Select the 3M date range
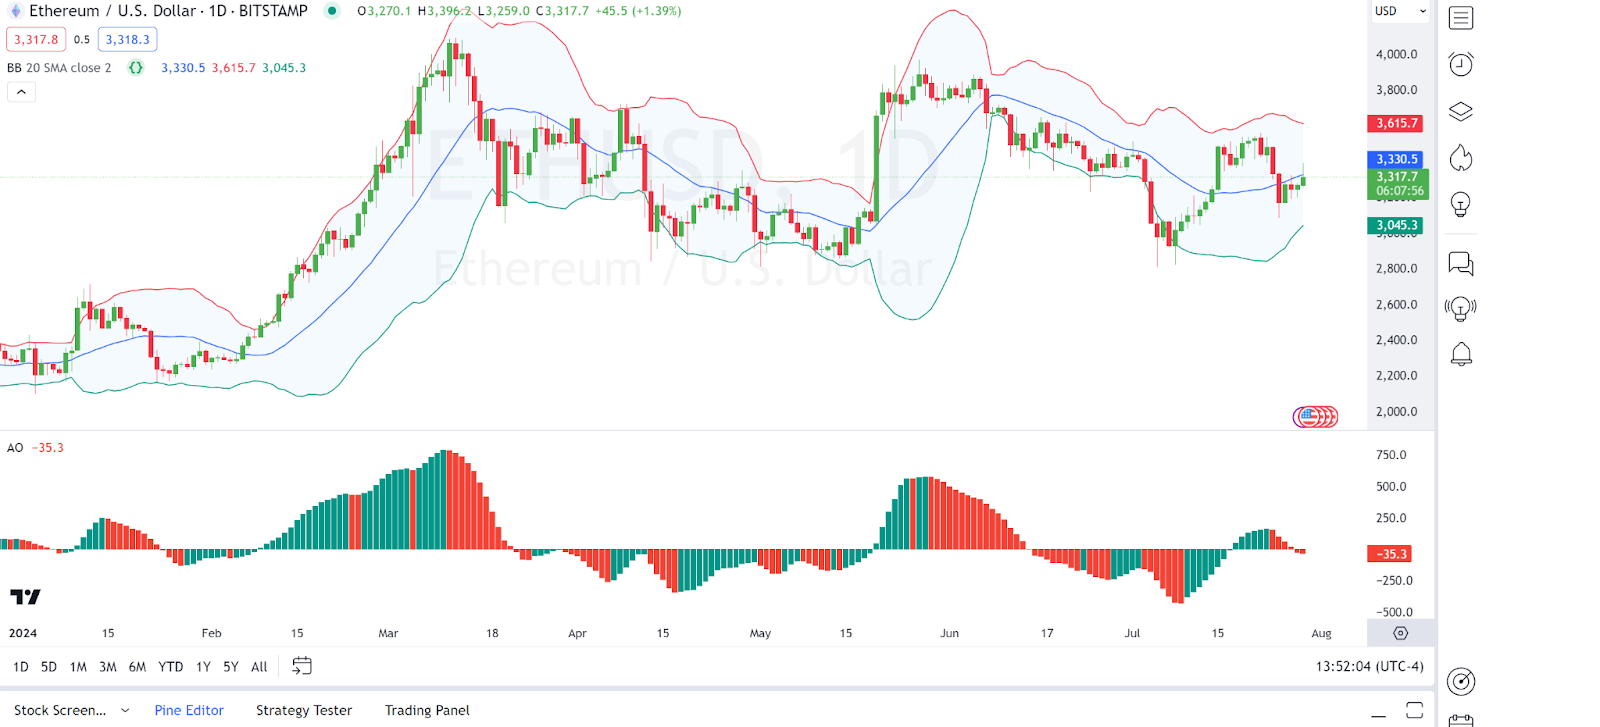 pos(108,666)
